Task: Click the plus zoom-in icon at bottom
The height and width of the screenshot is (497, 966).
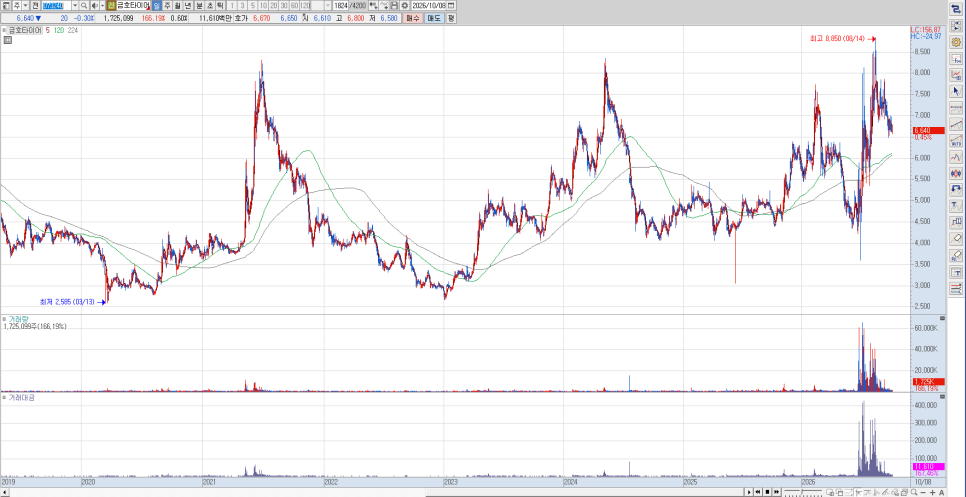Action: click(932, 492)
